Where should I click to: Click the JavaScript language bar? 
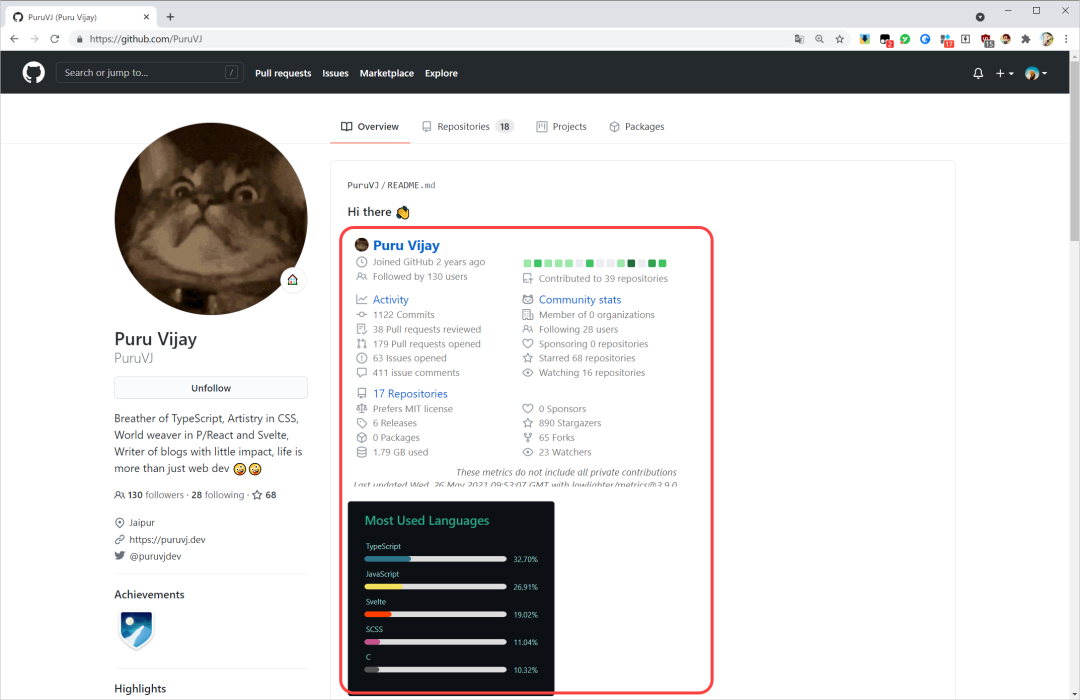pyautogui.click(x=435, y=586)
